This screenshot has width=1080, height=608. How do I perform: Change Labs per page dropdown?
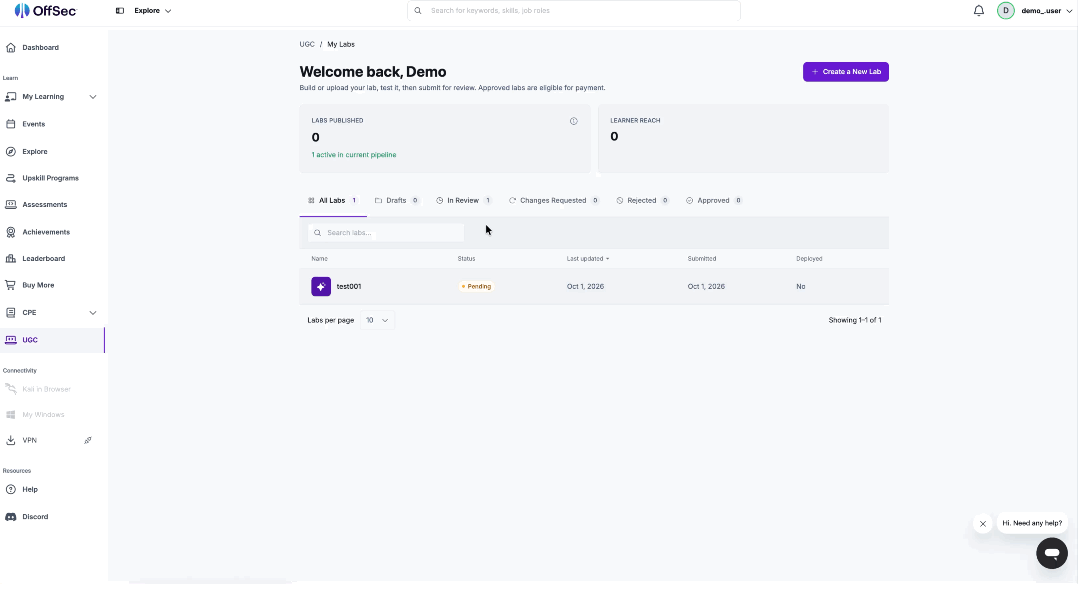coord(377,320)
